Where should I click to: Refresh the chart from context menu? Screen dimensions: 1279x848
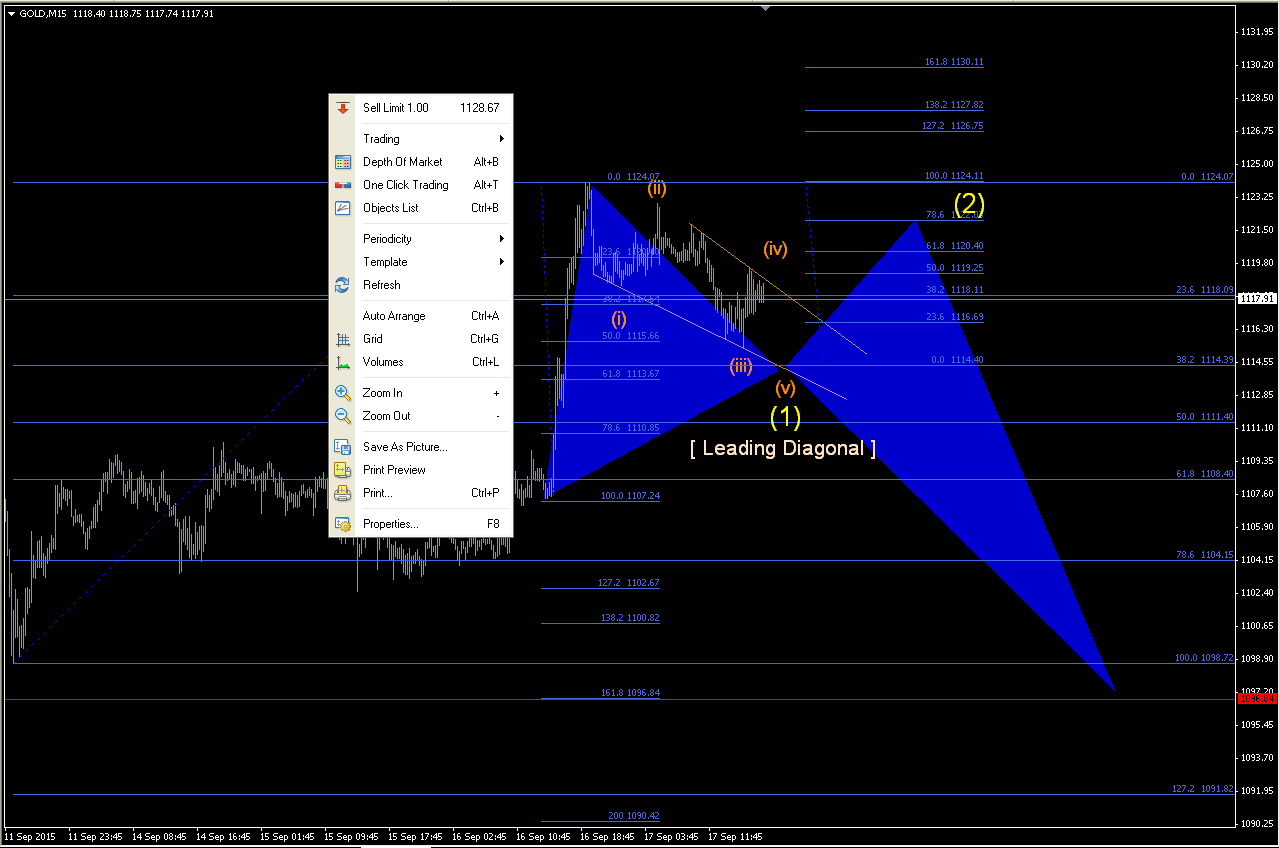point(420,285)
